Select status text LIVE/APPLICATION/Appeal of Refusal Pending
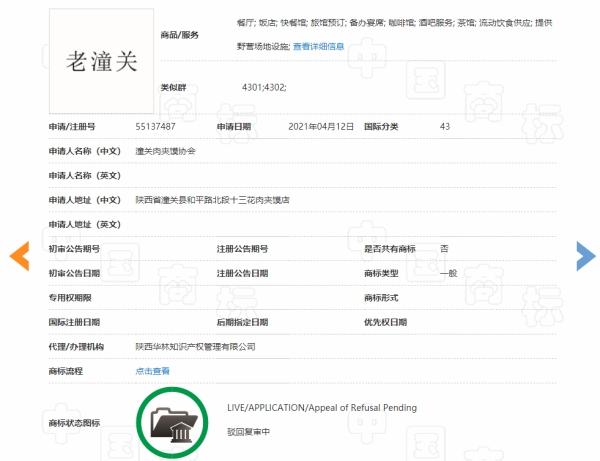Image resolution: width=600 pixels, height=461 pixels. pos(322,408)
